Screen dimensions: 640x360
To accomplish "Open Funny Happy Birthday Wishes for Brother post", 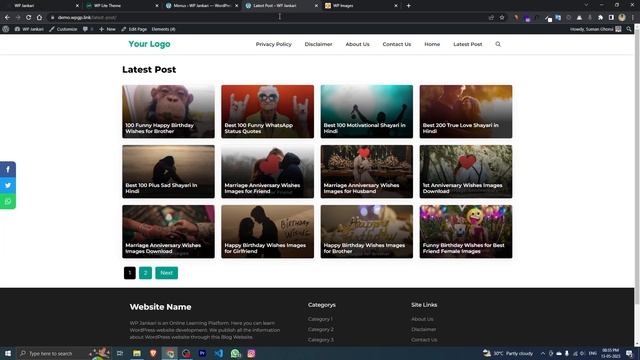I will tap(168, 111).
